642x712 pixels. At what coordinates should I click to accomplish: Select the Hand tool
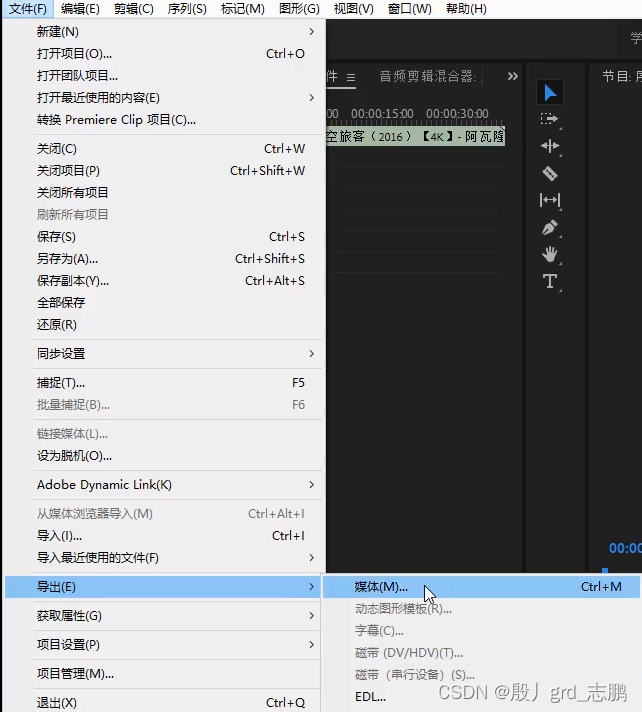[x=550, y=254]
